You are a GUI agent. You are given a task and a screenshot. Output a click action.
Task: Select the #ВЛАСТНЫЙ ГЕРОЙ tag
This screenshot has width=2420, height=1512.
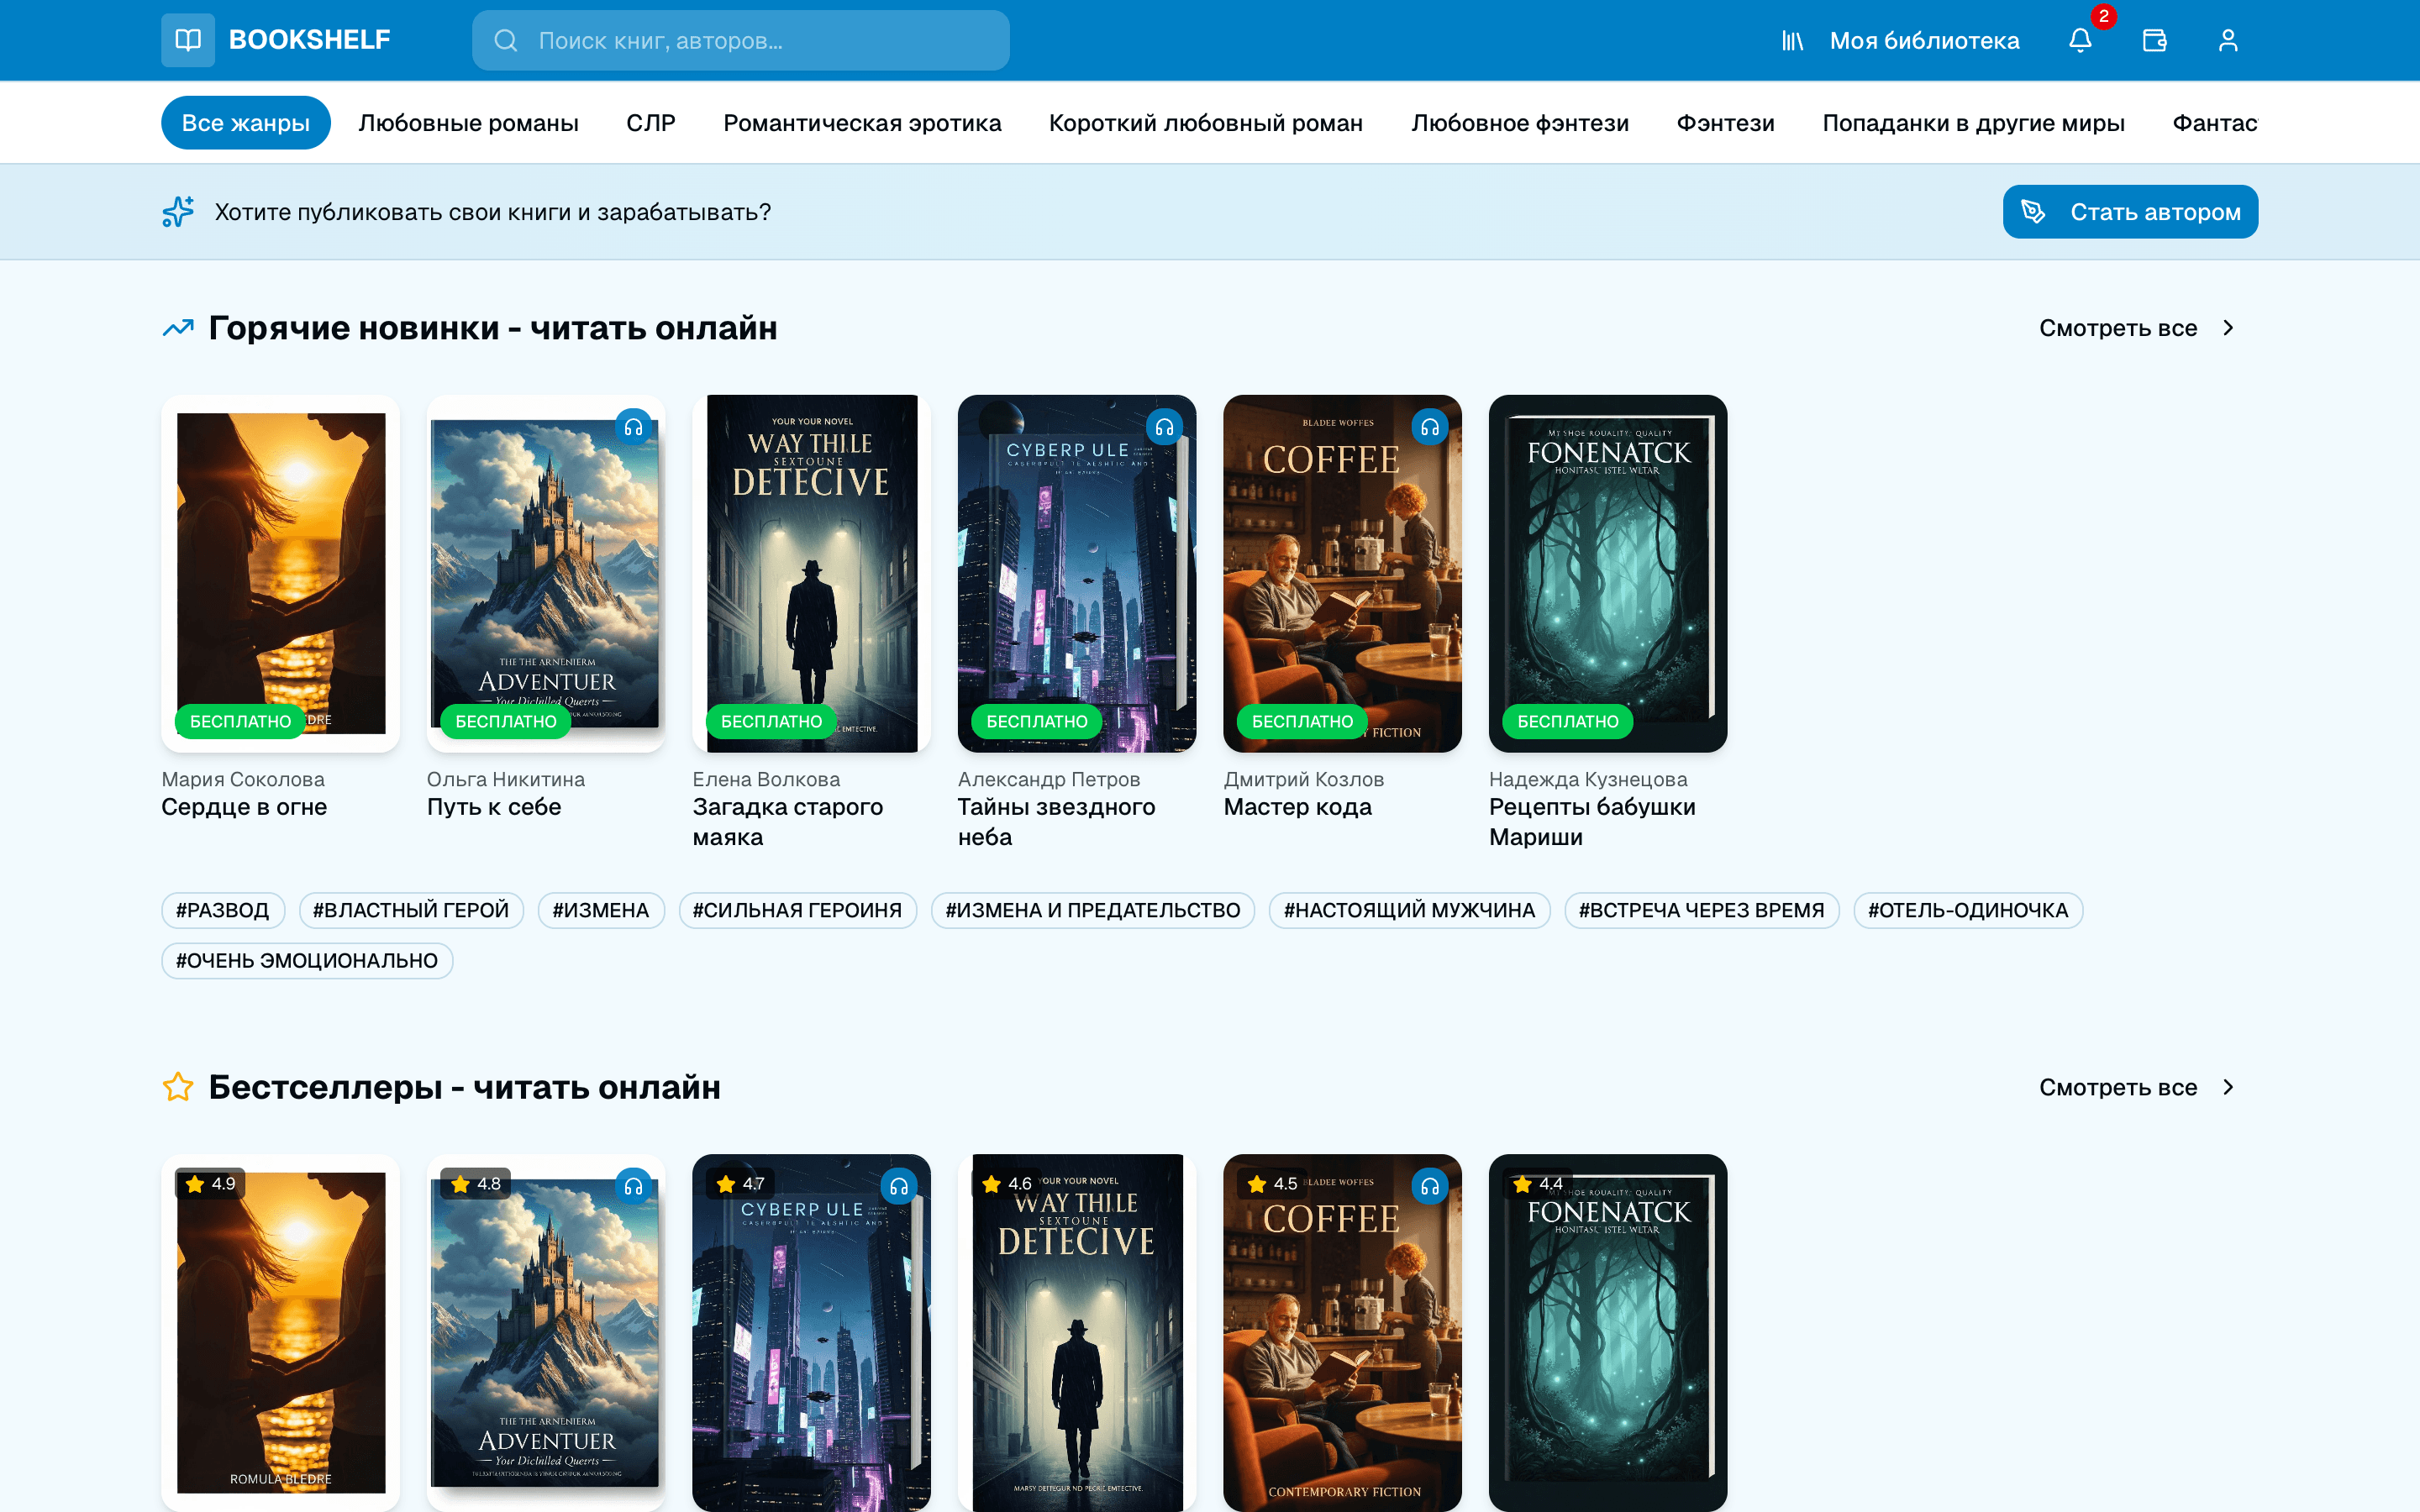point(411,910)
